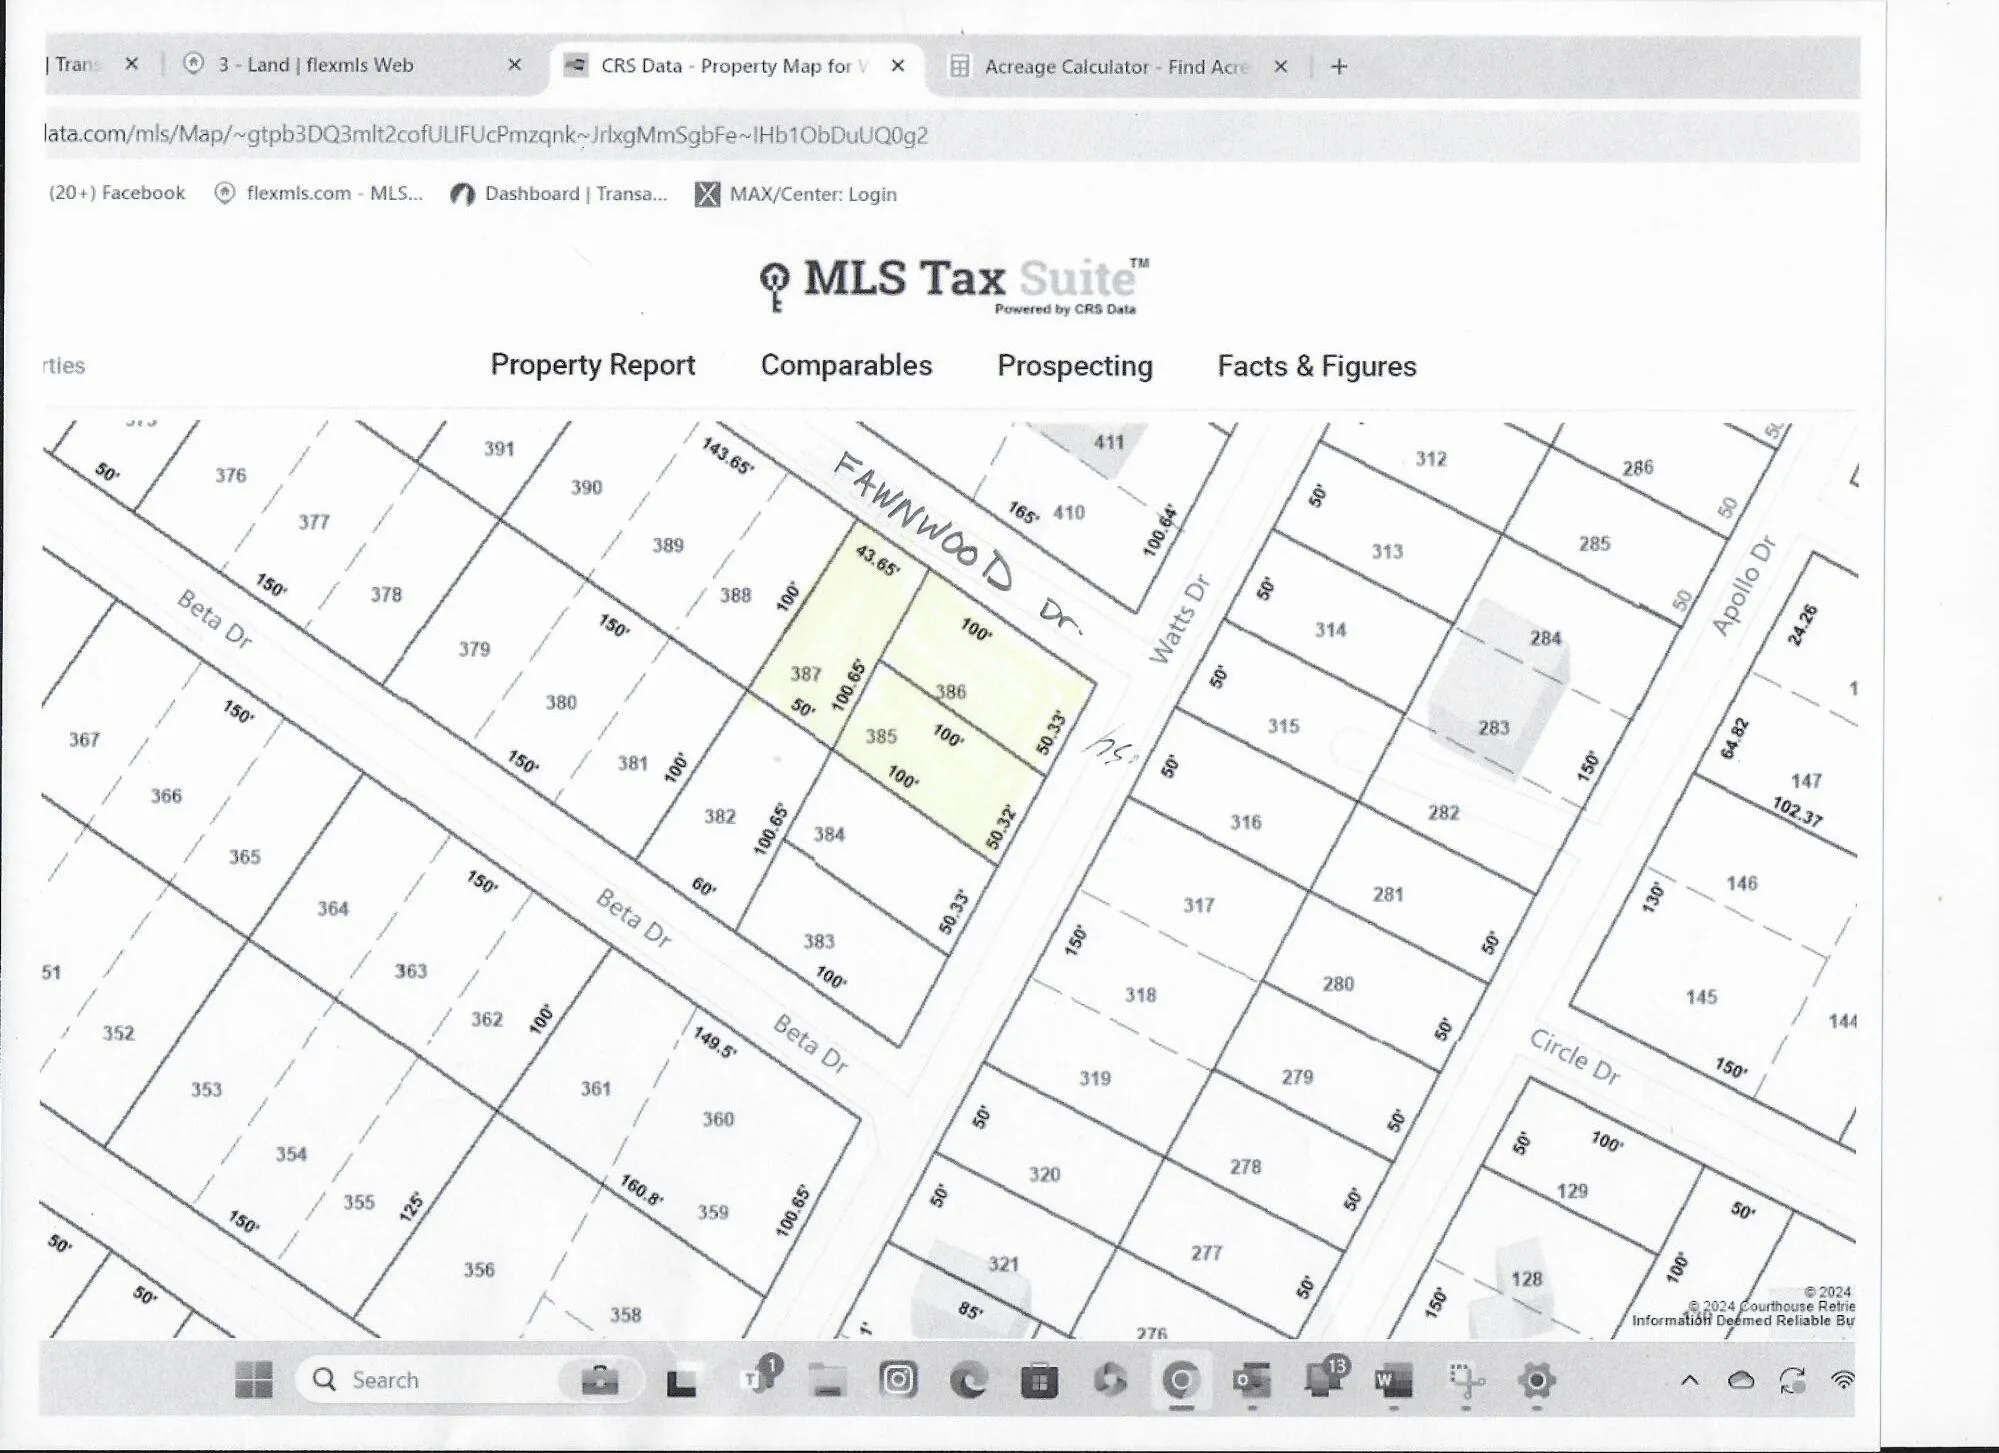Open Microsoft Teams from the taskbar
This screenshot has width=1999, height=1453.
759,1378
